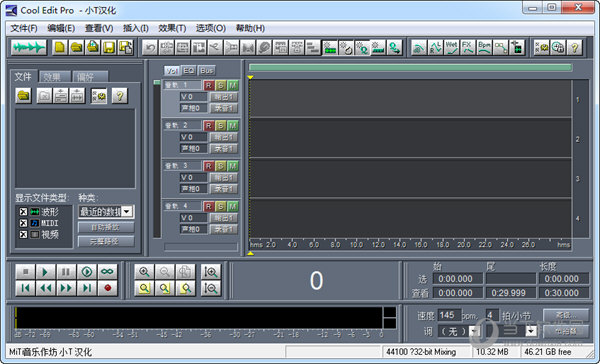Click the 高级... button
600x364 pixels.
pyautogui.click(x=566, y=315)
